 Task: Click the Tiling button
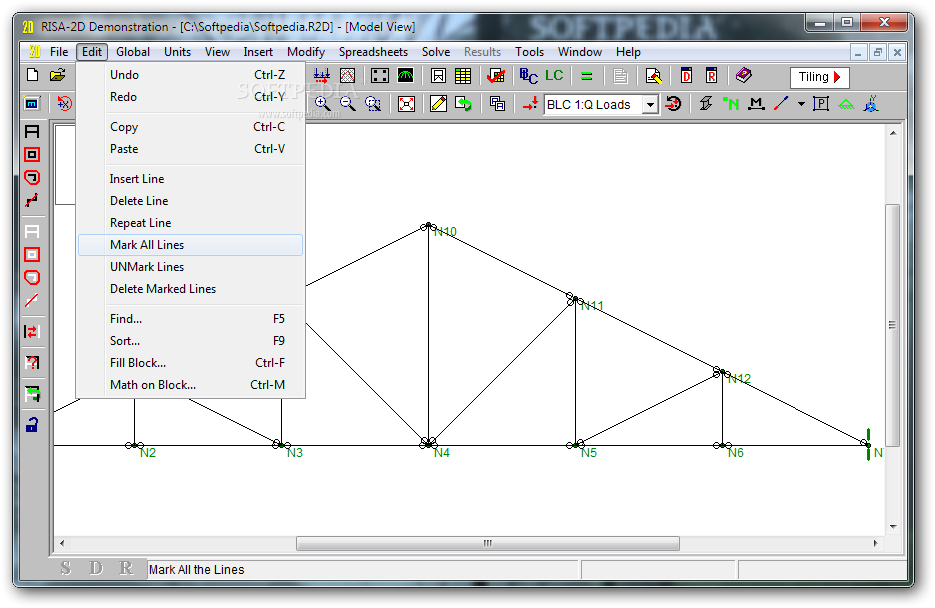click(x=819, y=77)
